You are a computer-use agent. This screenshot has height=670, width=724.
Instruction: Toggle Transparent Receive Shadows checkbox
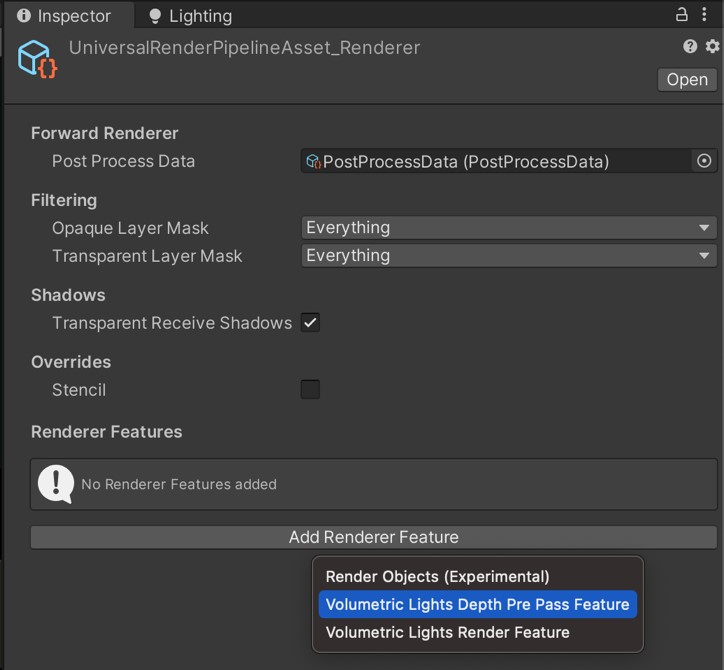(x=310, y=323)
